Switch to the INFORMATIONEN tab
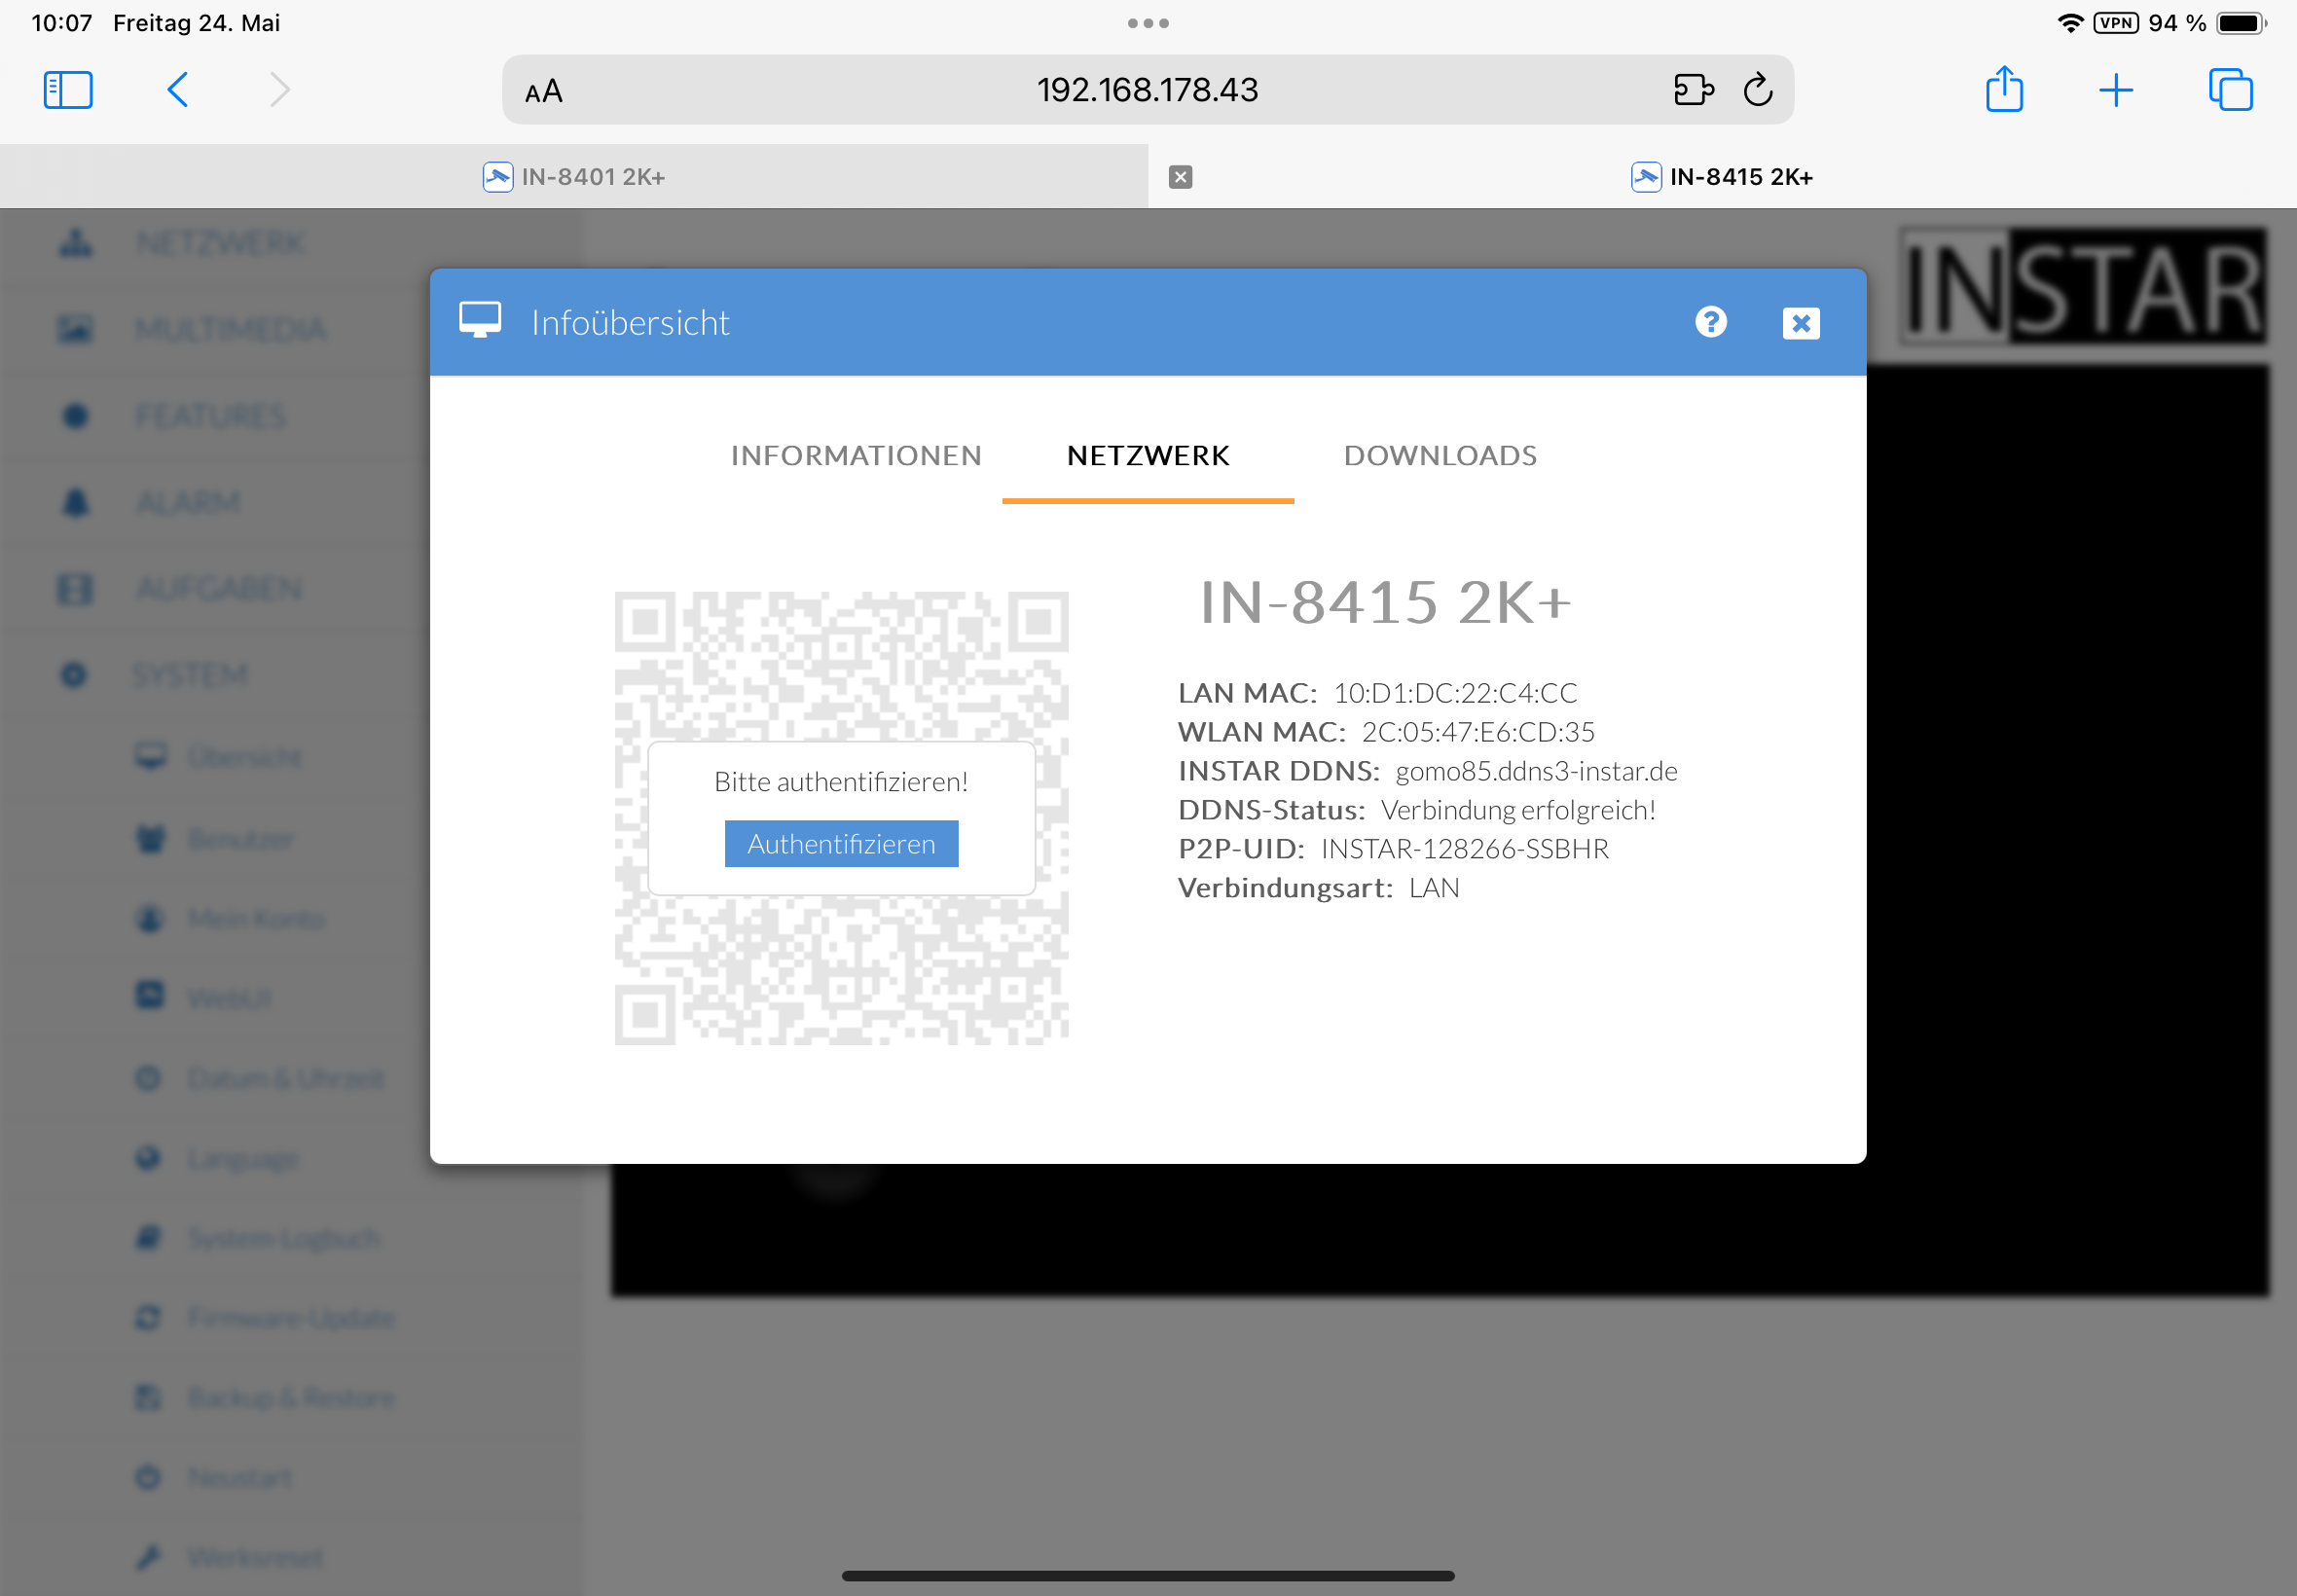Screen dimensions: 2297x1596 coord(856,456)
